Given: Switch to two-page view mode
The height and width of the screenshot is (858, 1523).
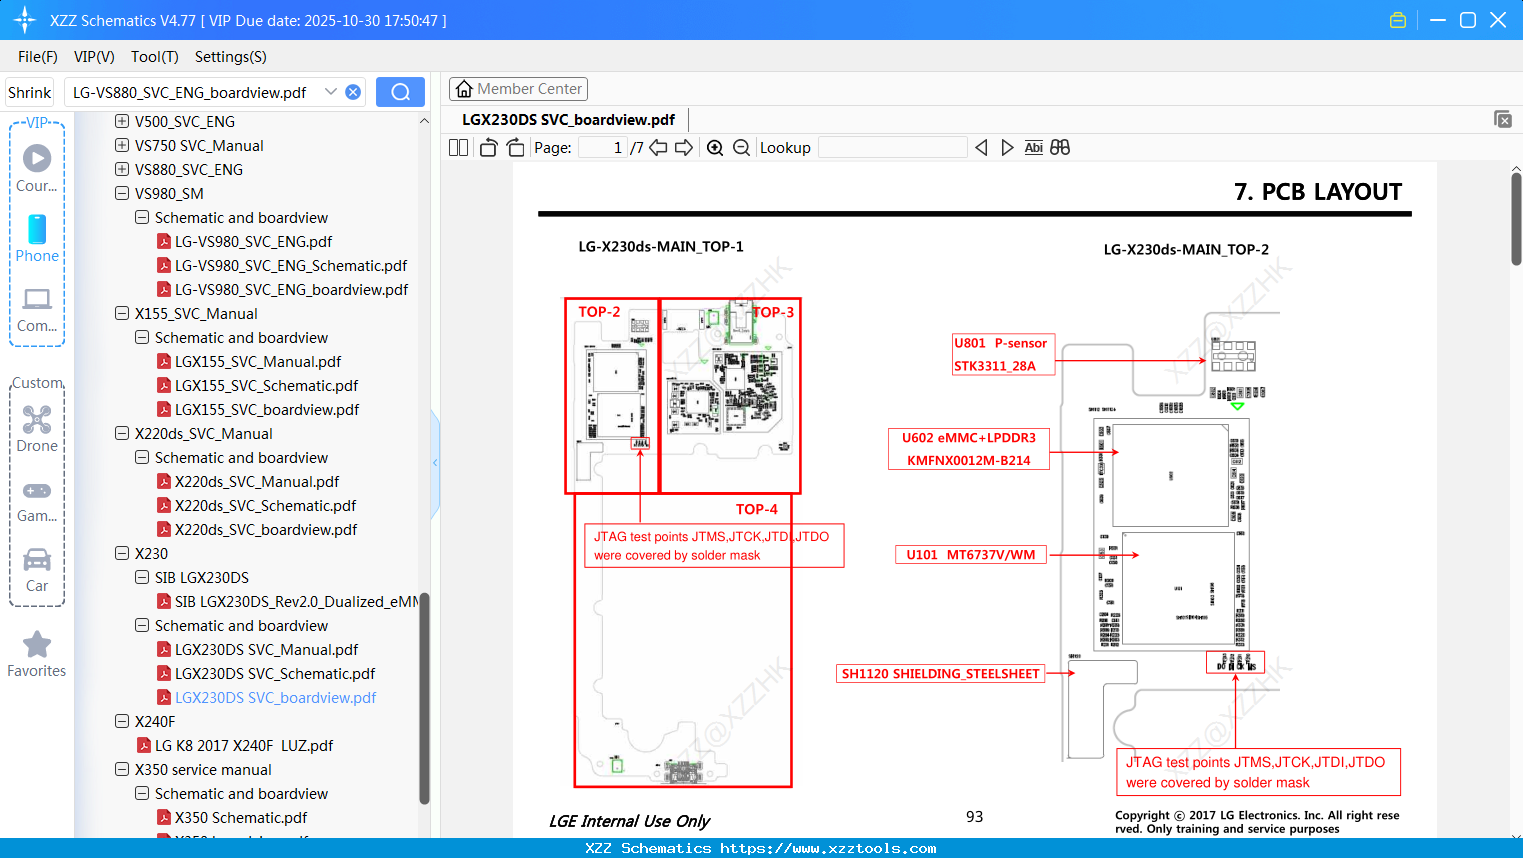Looking at the screenshot, I should click(x=457, y=147).
